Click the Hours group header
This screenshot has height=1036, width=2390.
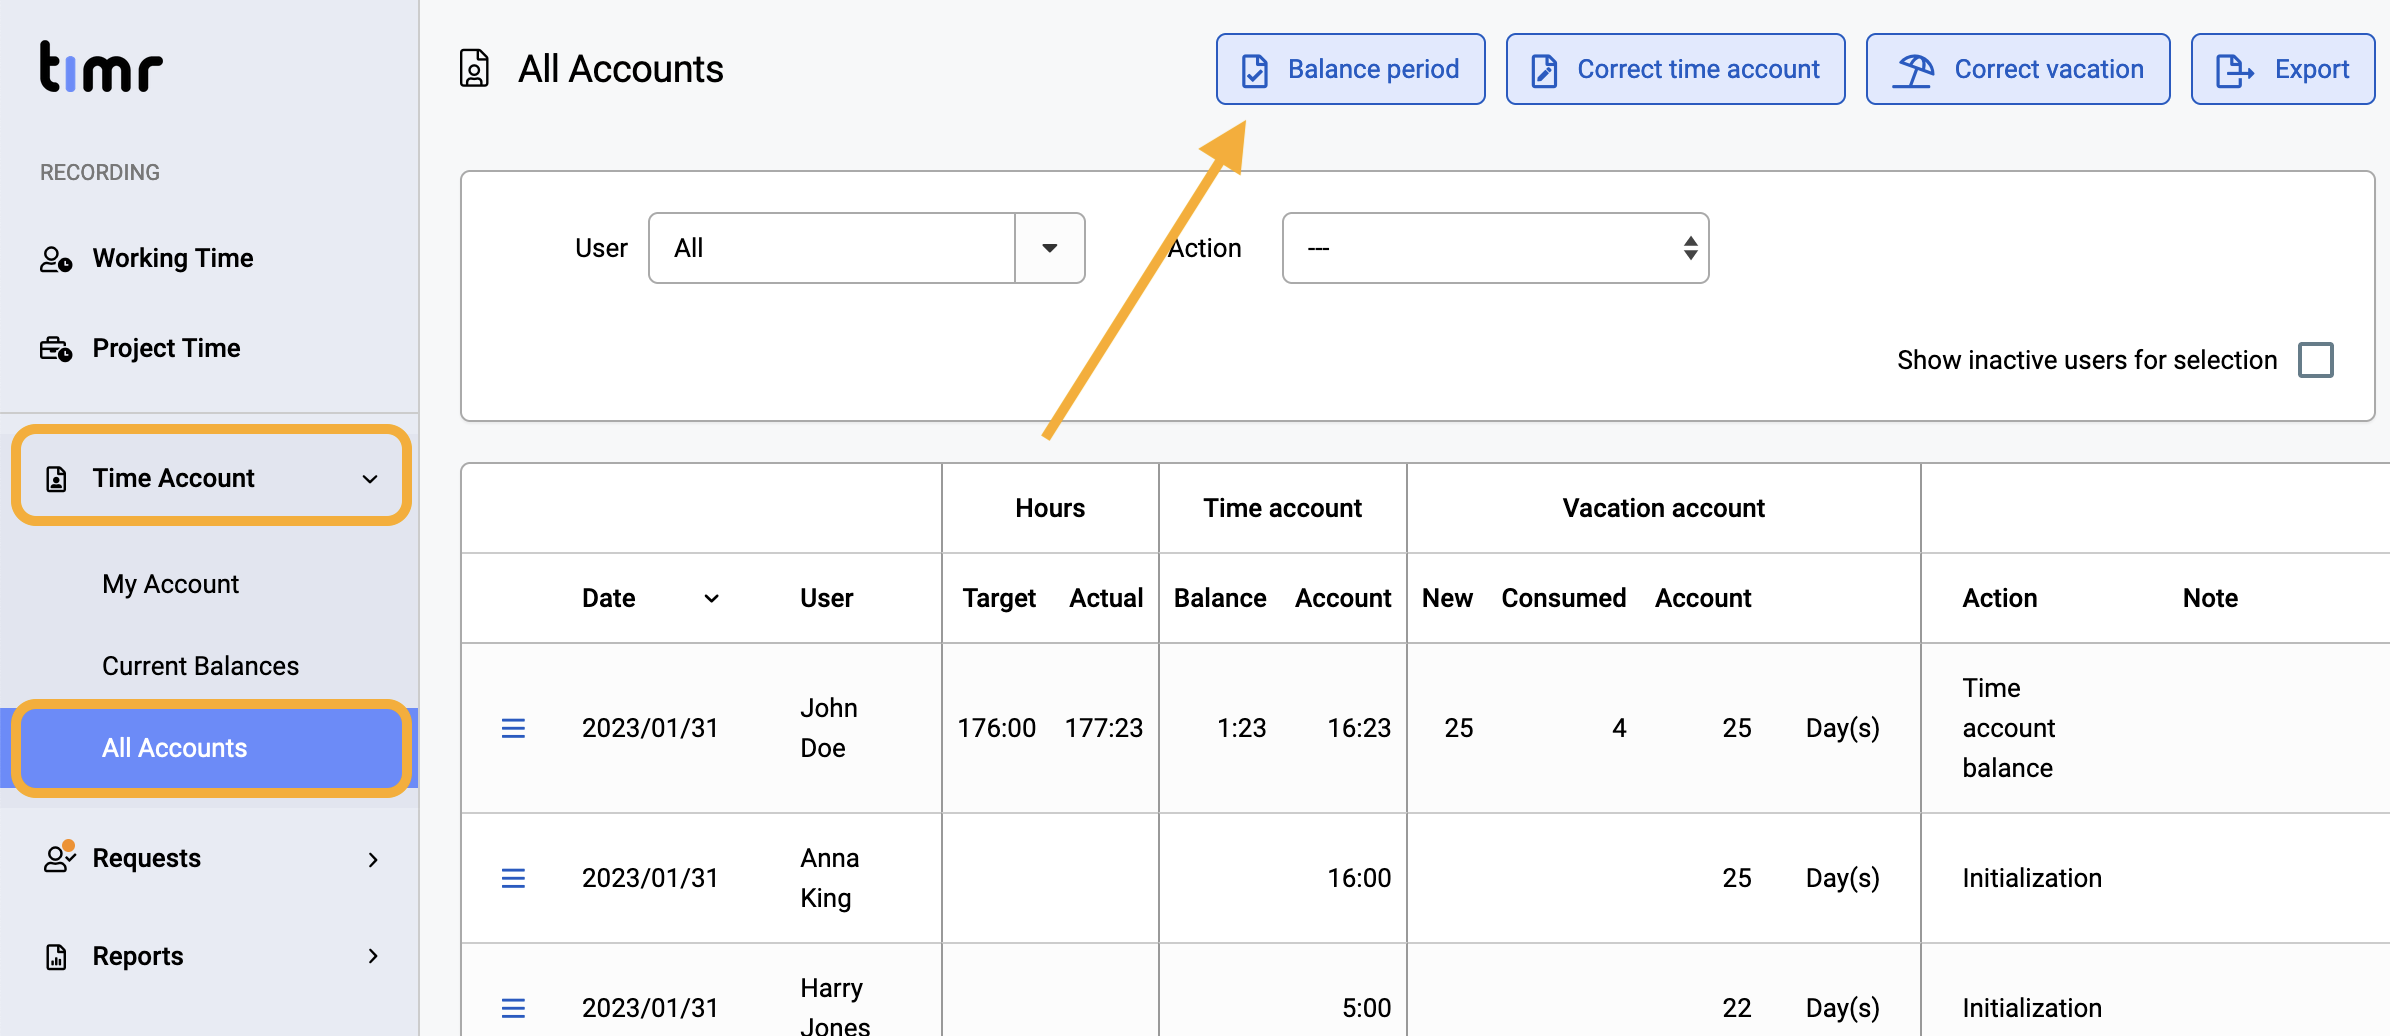[1050, 508]
